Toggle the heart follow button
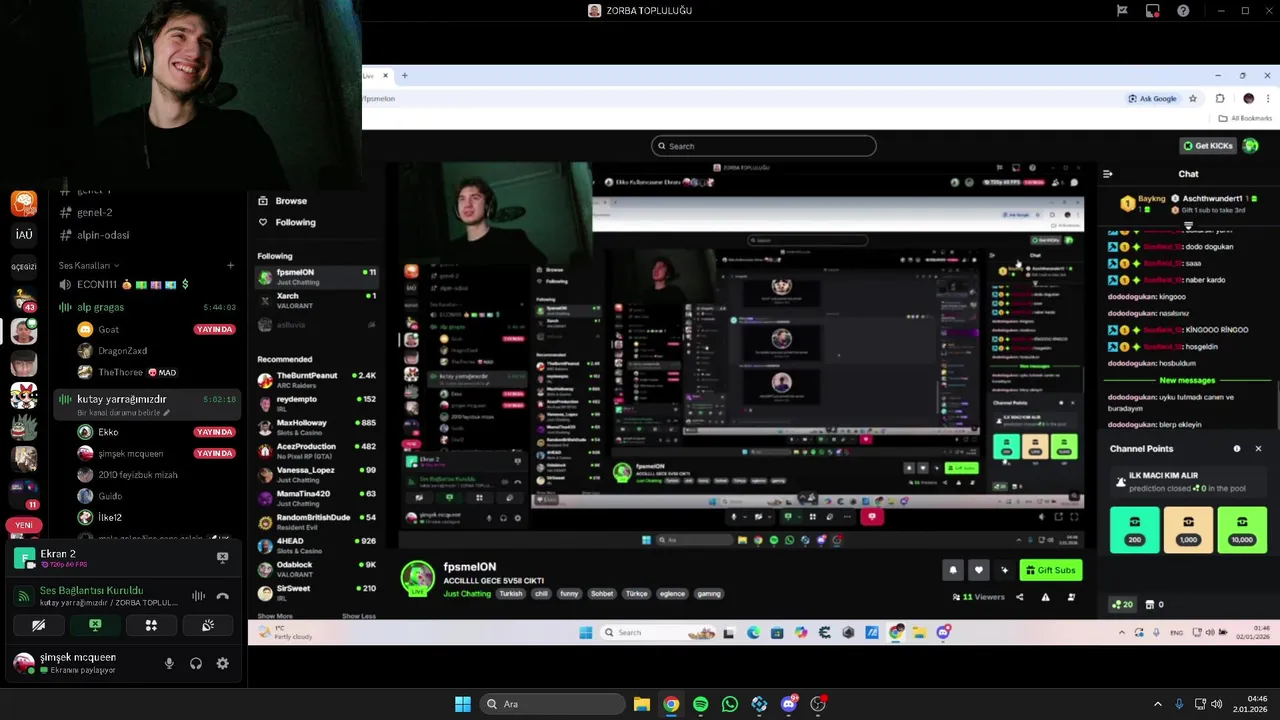This screenshot has width=1280, height=720. coord(979,570)
